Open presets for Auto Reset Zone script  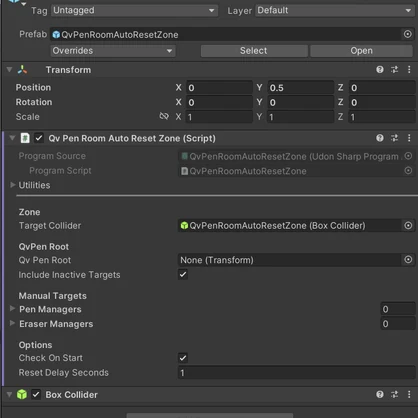394,138
